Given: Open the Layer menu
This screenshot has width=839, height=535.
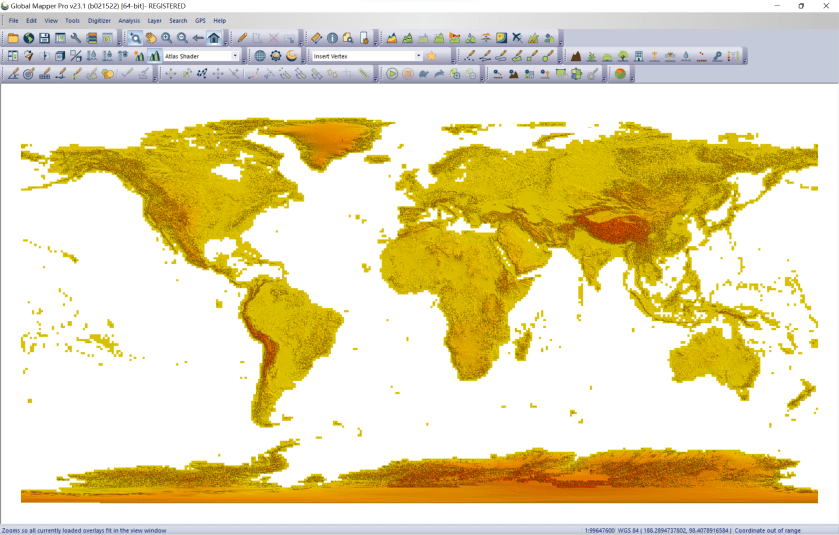Looking at the screenshot, I should [154, 20].
